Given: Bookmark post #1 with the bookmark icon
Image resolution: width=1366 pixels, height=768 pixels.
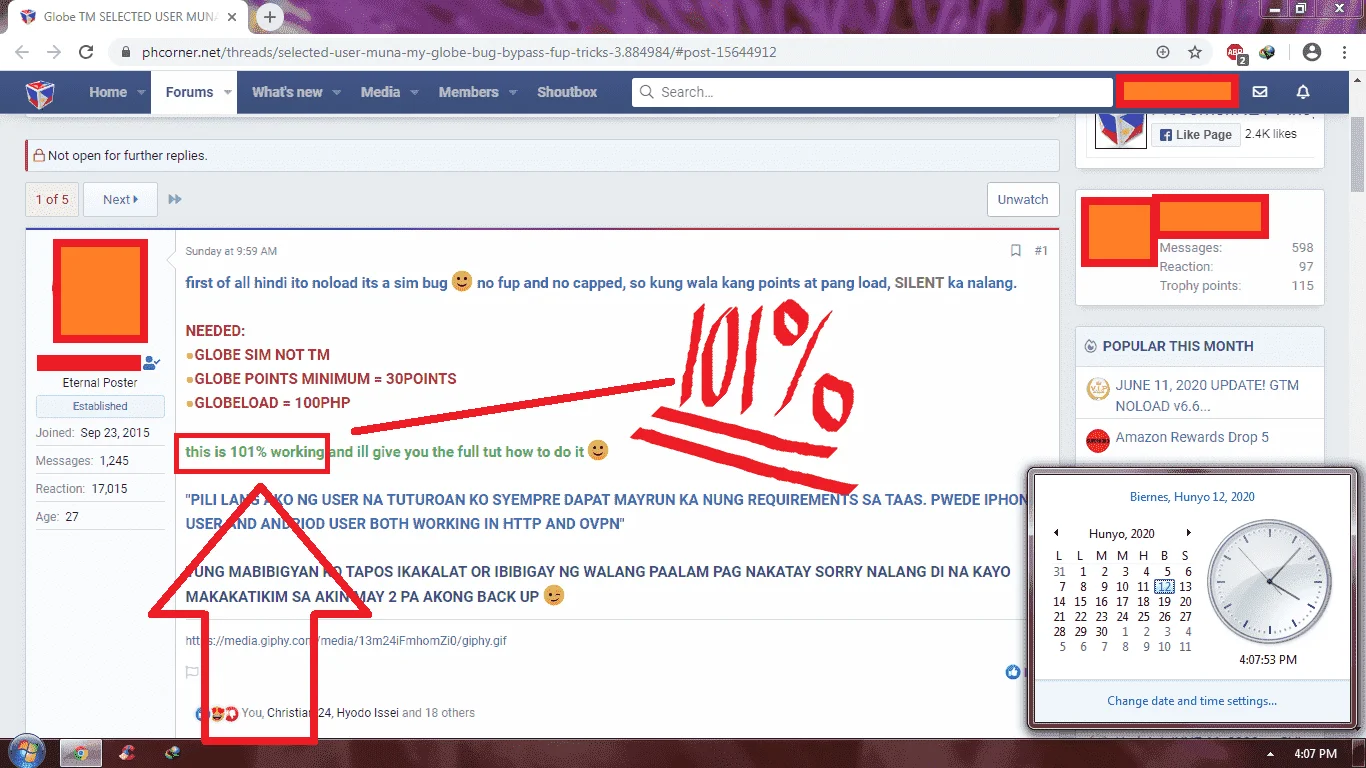Looking at the screenshot, I should coord(1016,251).
